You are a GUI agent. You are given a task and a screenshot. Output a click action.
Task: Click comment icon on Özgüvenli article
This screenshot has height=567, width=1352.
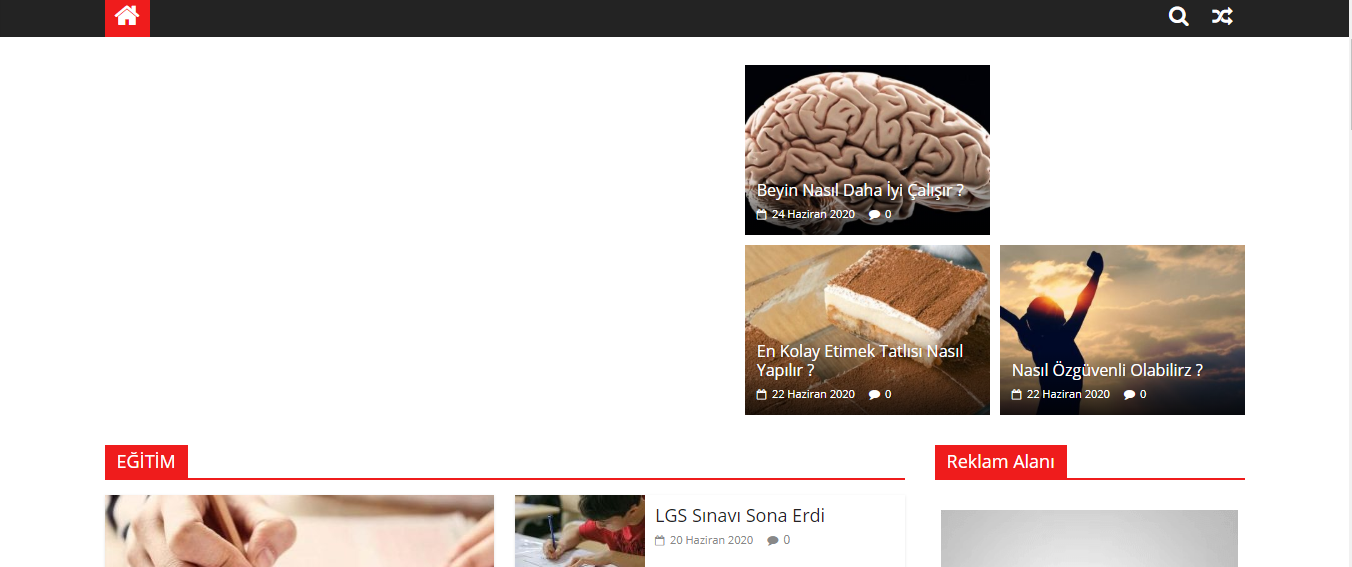1129,394
